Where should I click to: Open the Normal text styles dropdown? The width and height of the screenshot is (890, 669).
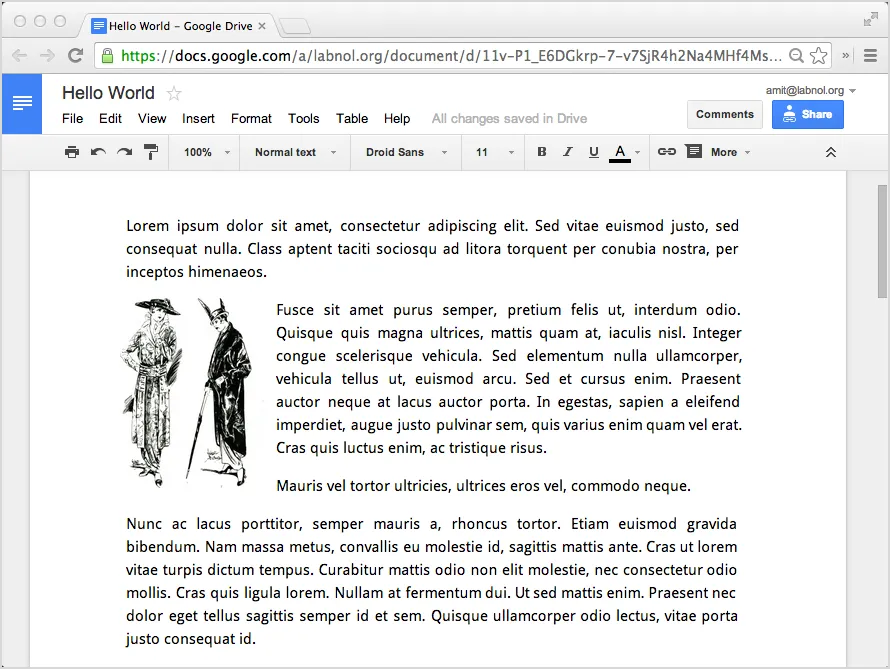click(x=293, y=152)
